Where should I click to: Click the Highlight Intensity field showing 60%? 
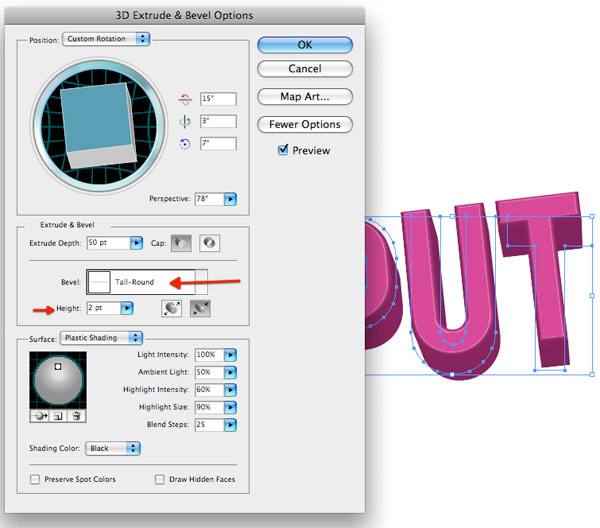point(209,390)
